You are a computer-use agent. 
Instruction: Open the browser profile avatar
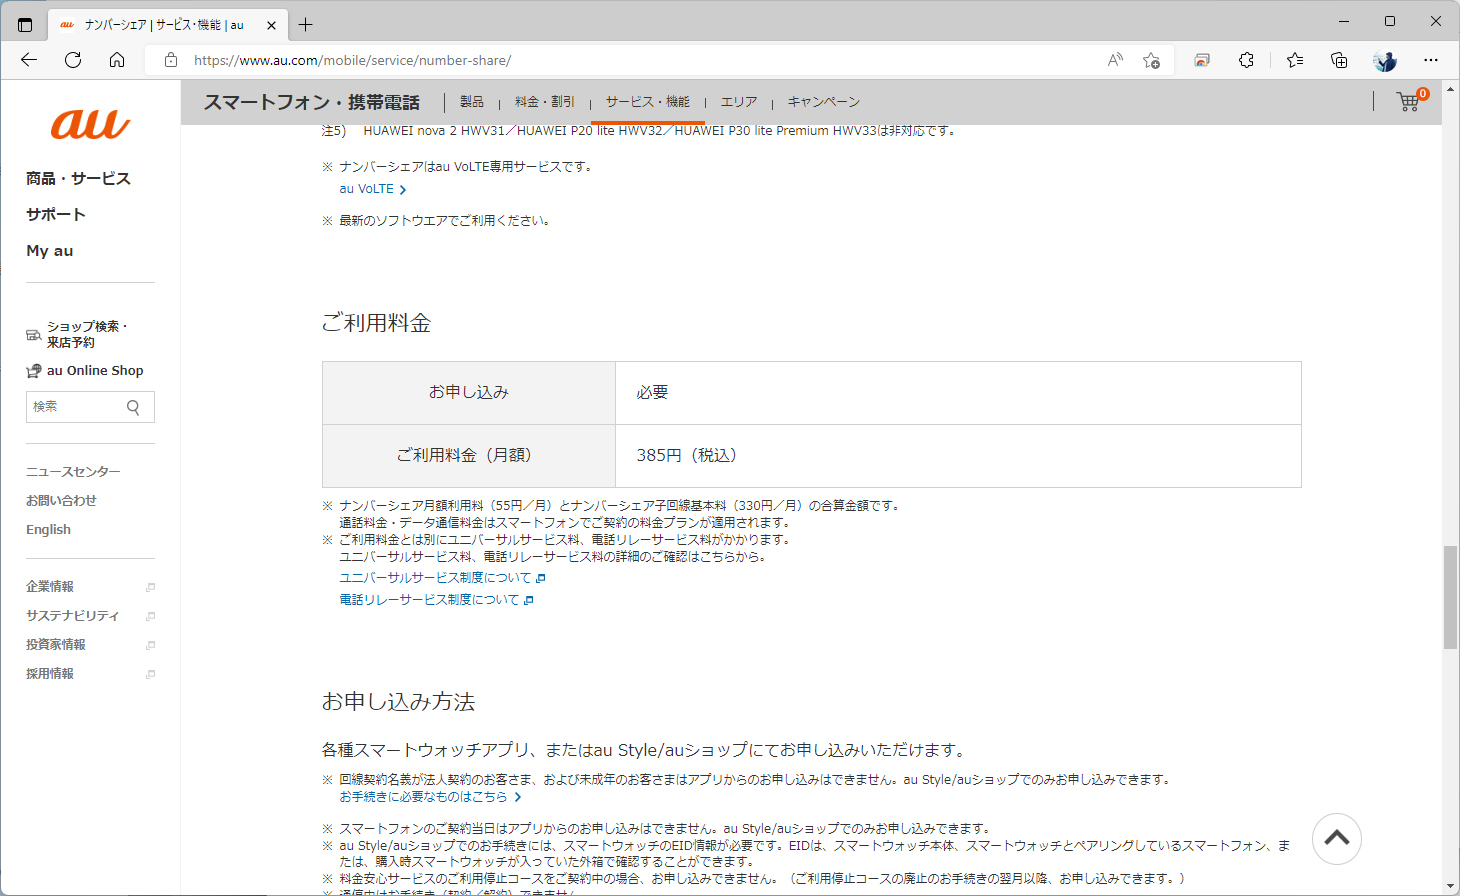pyautogui.click(x=1384, y=60)
